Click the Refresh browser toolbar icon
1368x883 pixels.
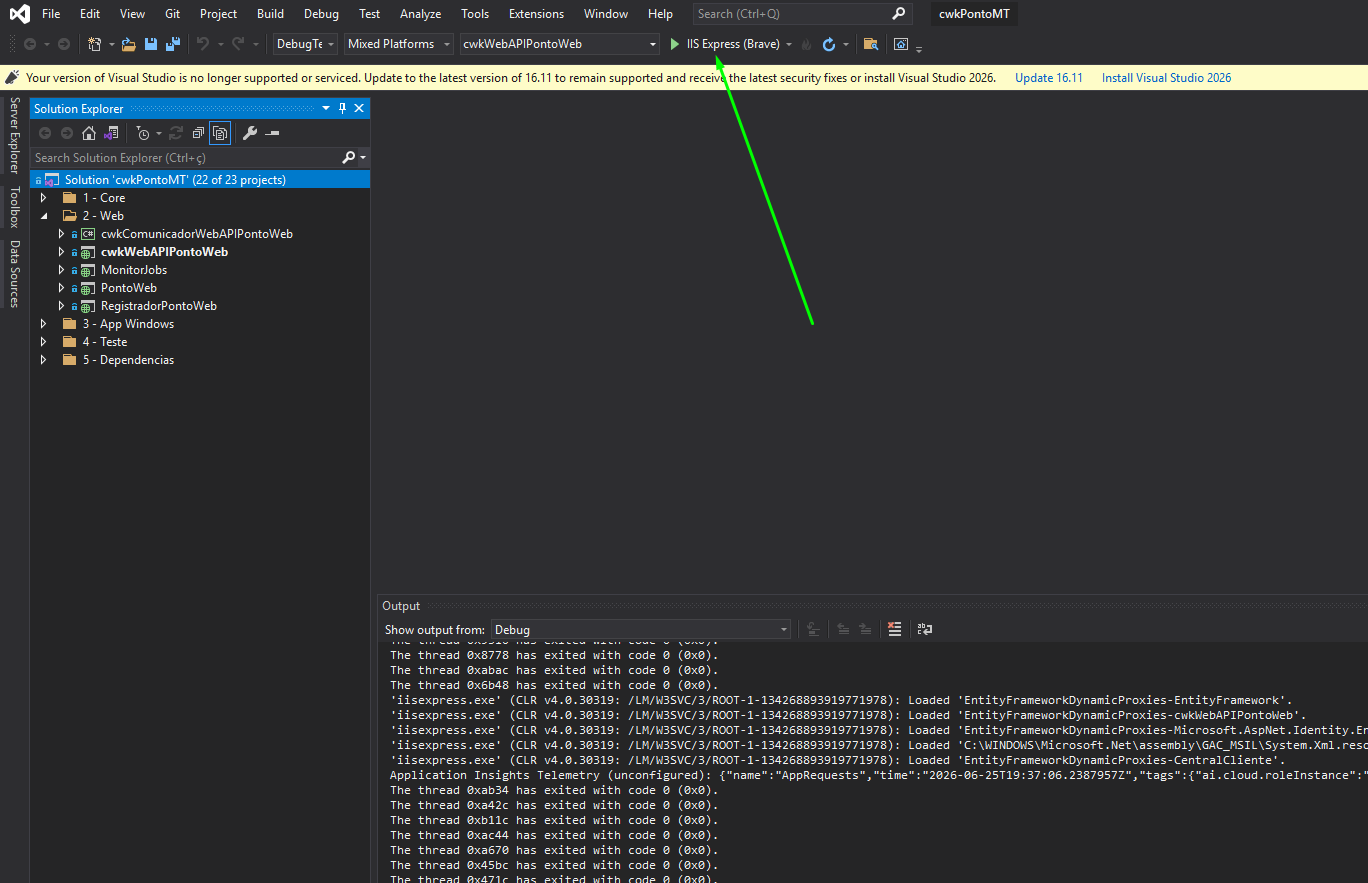(x=829, y=44)
